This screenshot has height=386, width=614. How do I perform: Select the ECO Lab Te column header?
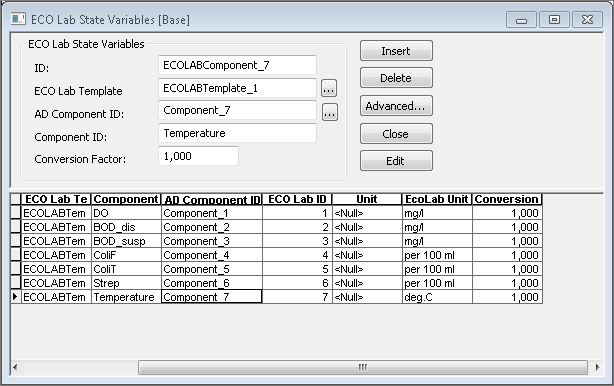click(56, 199)
